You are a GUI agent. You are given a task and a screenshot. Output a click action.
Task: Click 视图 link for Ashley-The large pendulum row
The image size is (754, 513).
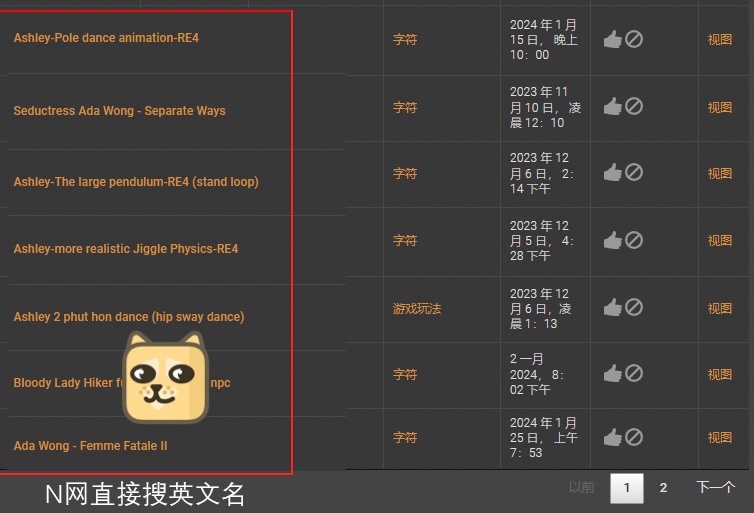point(720,173)
